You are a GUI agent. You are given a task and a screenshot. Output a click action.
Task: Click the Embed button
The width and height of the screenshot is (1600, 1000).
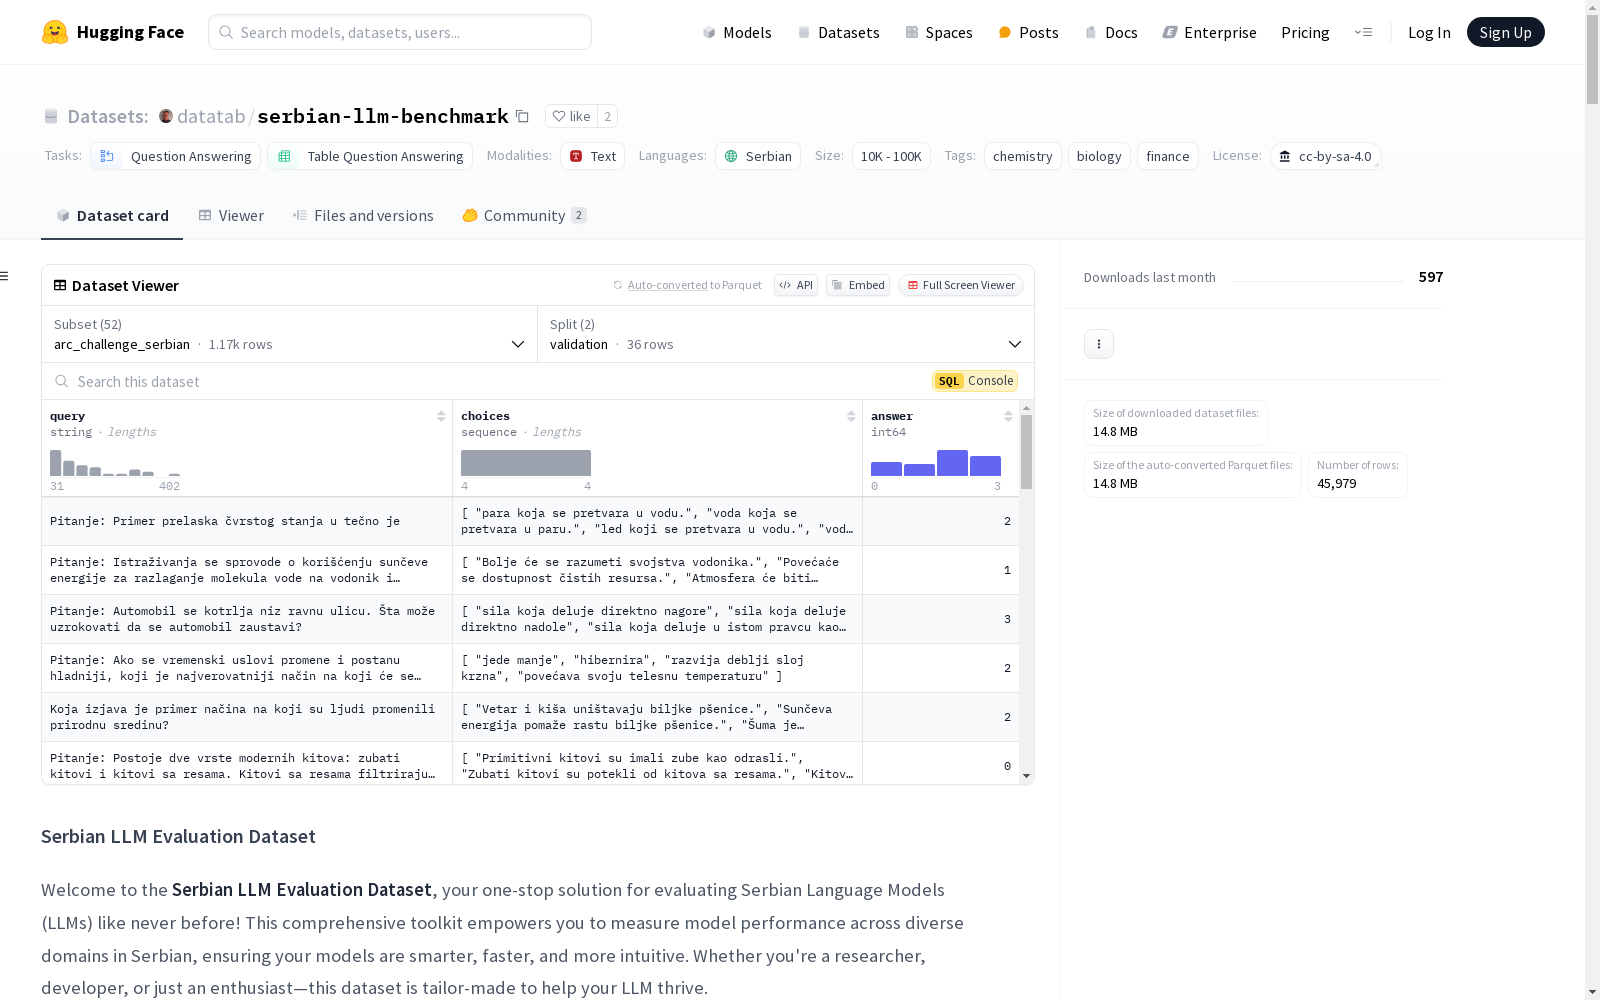858,285
